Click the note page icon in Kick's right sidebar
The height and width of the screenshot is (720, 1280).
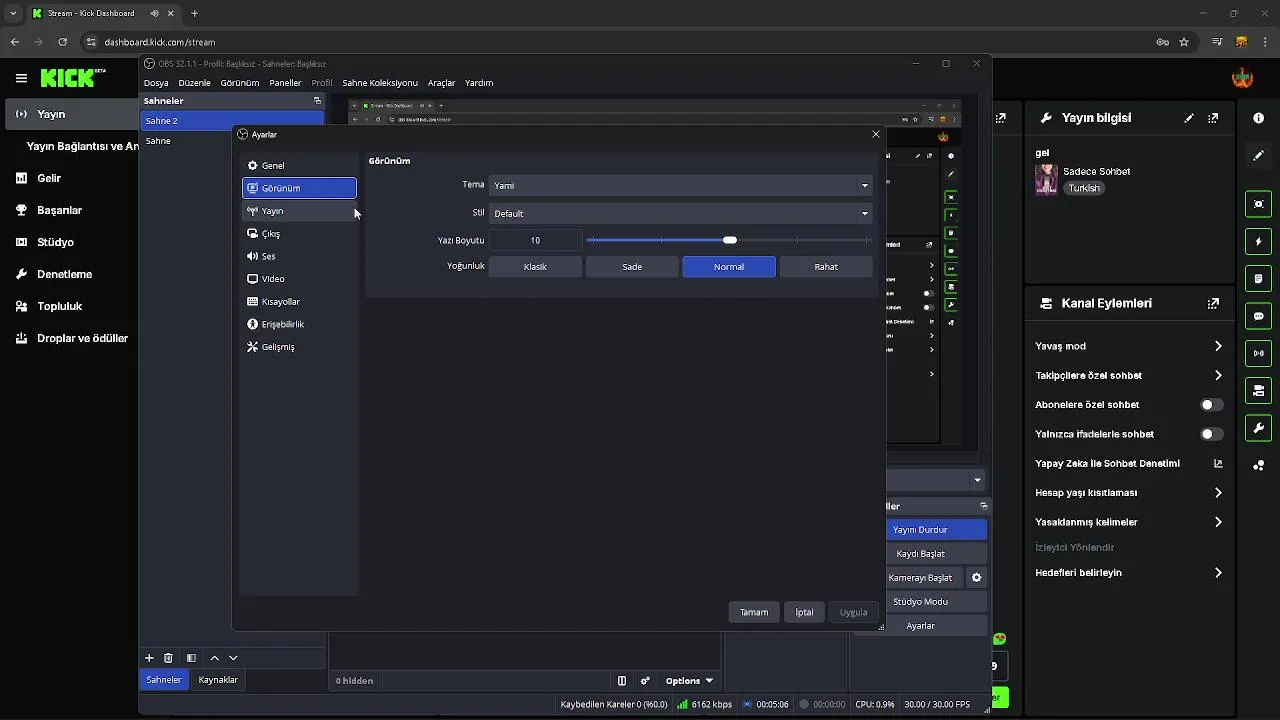coord(1258,279)
